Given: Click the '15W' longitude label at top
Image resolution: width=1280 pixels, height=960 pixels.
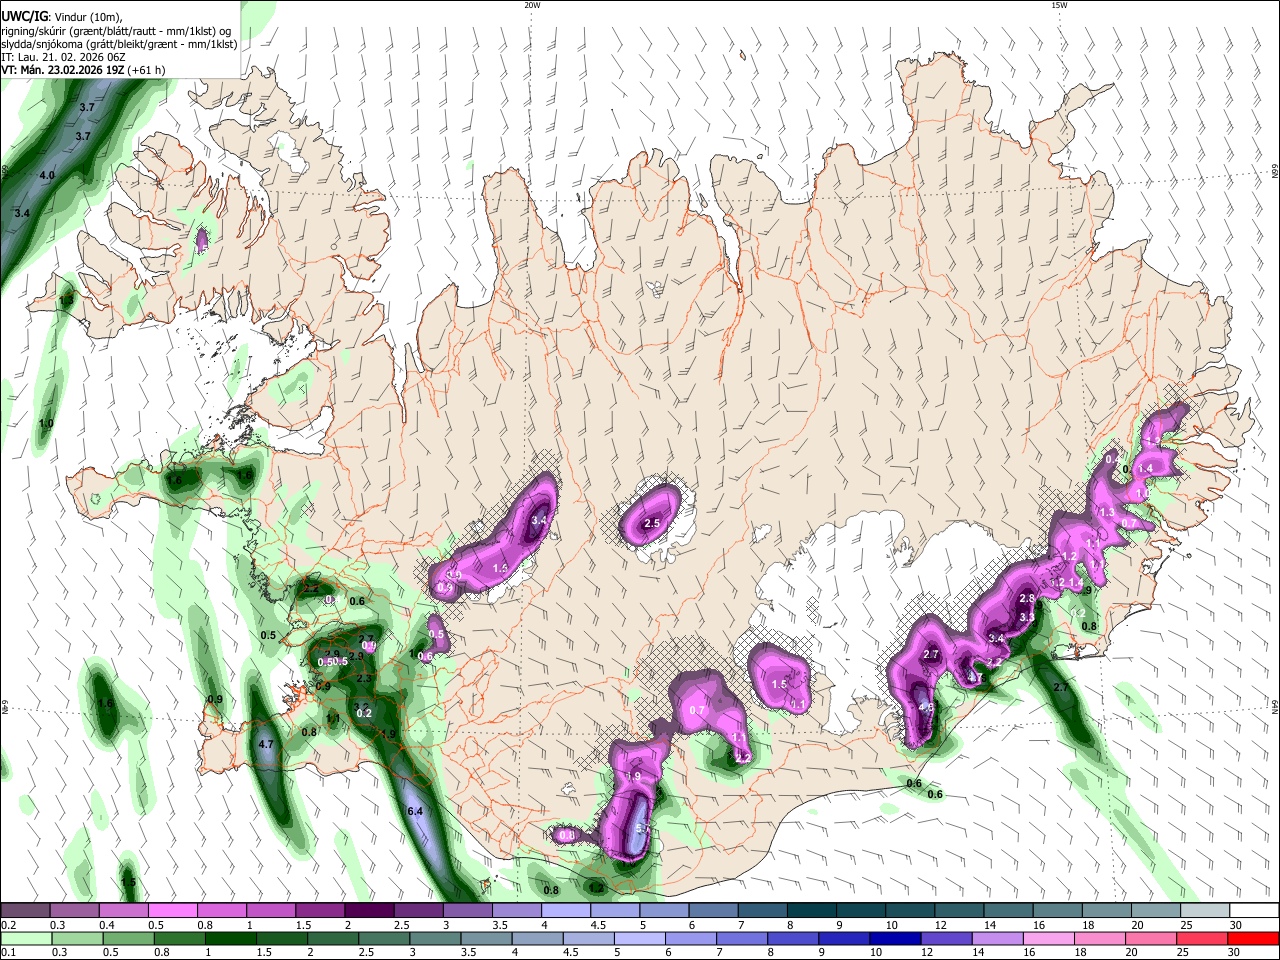Looking at the screenshot, I should click(1058, 5).
